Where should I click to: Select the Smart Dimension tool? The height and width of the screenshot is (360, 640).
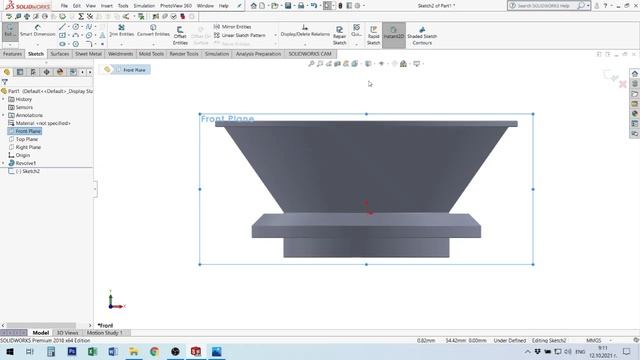tap(38, 31)
